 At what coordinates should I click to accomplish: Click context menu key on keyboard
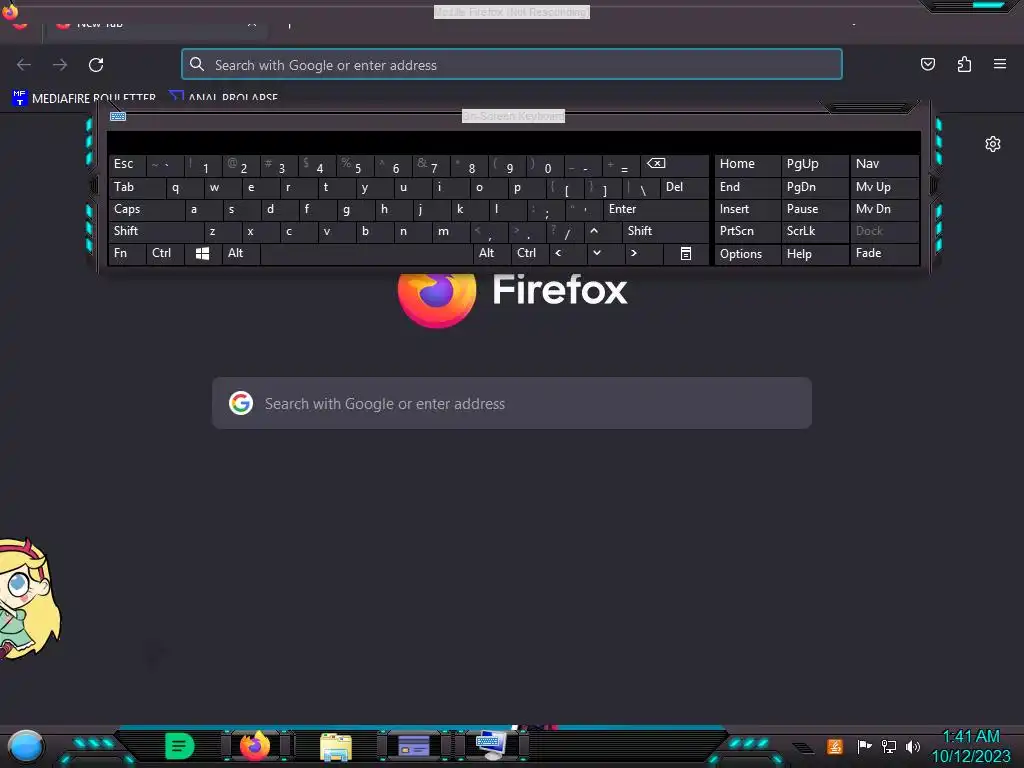click(x=686, y=253)
